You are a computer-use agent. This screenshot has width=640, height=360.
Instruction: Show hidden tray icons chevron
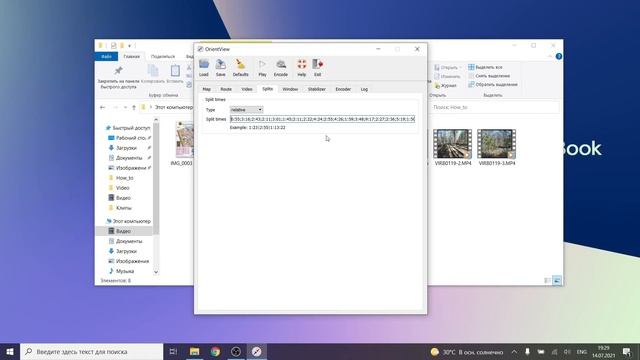click(514, 352)
